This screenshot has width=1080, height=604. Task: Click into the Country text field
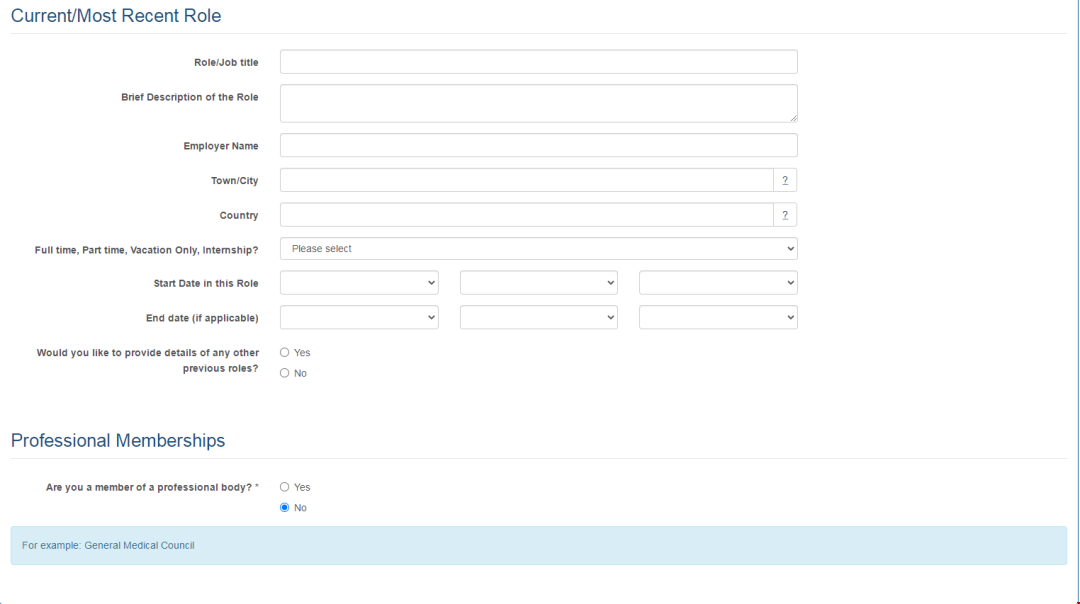pos(526,215)
